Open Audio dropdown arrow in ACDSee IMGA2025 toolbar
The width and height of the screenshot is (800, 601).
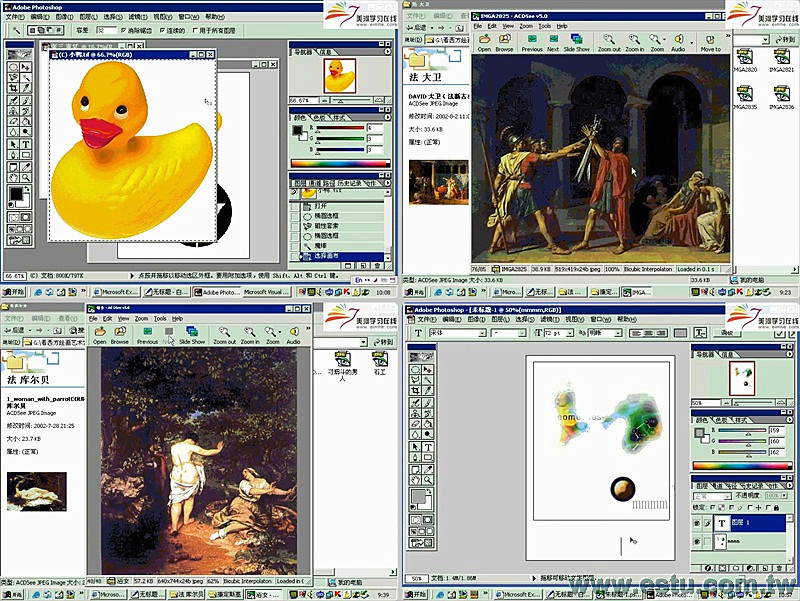pyautogui.click(x=692, y=42)
